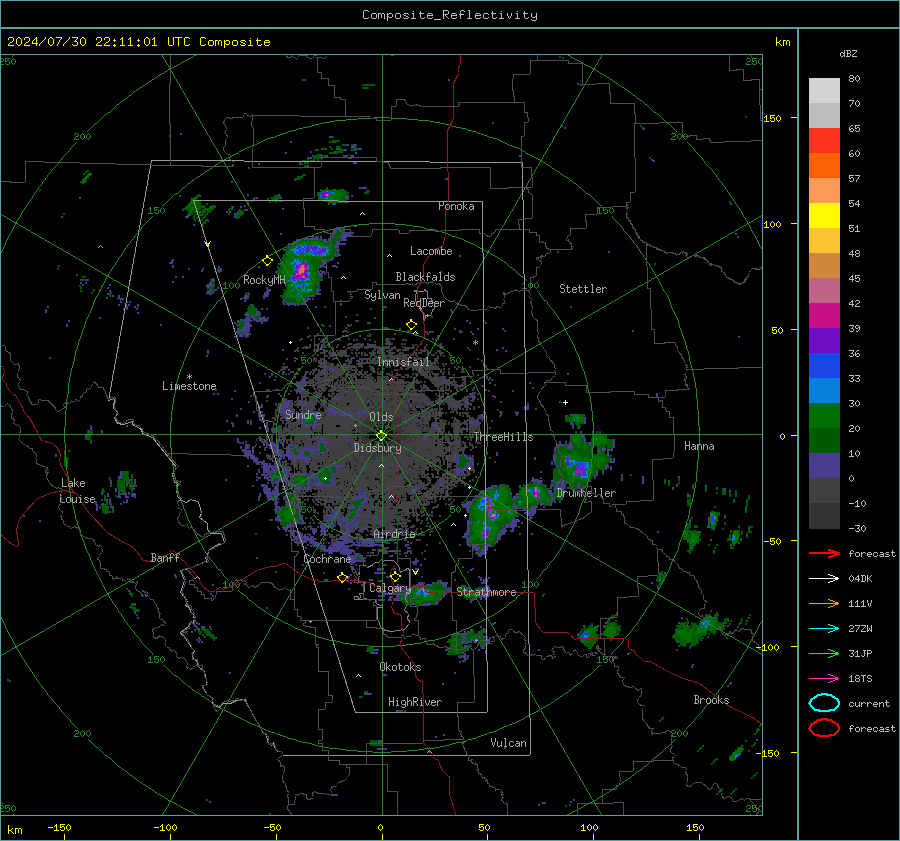Image resolution: width=900 pixels, height=841 pixels.
Task: Click the dBZ heading above color scale
Action: pos(848,53)
